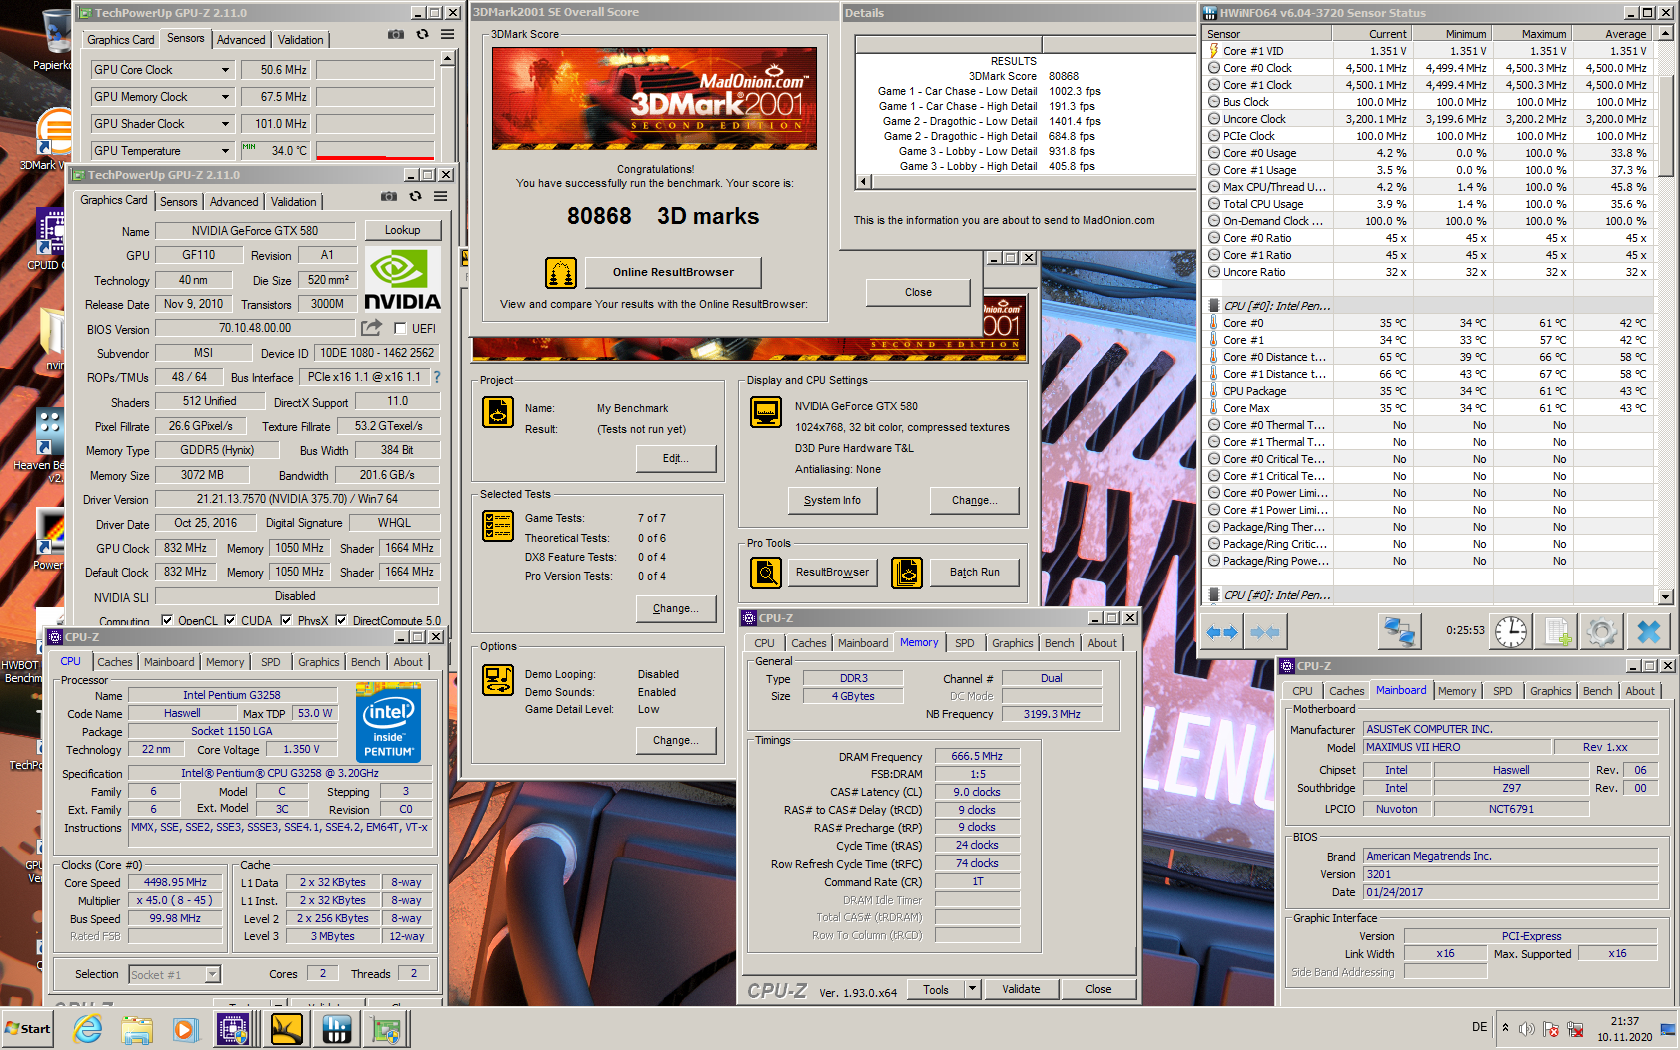The height and width of the screenshot is (1050, 1680).
Task: Toggle the UEFI checkbox in GPU-Z
Action: pos(400,329)
